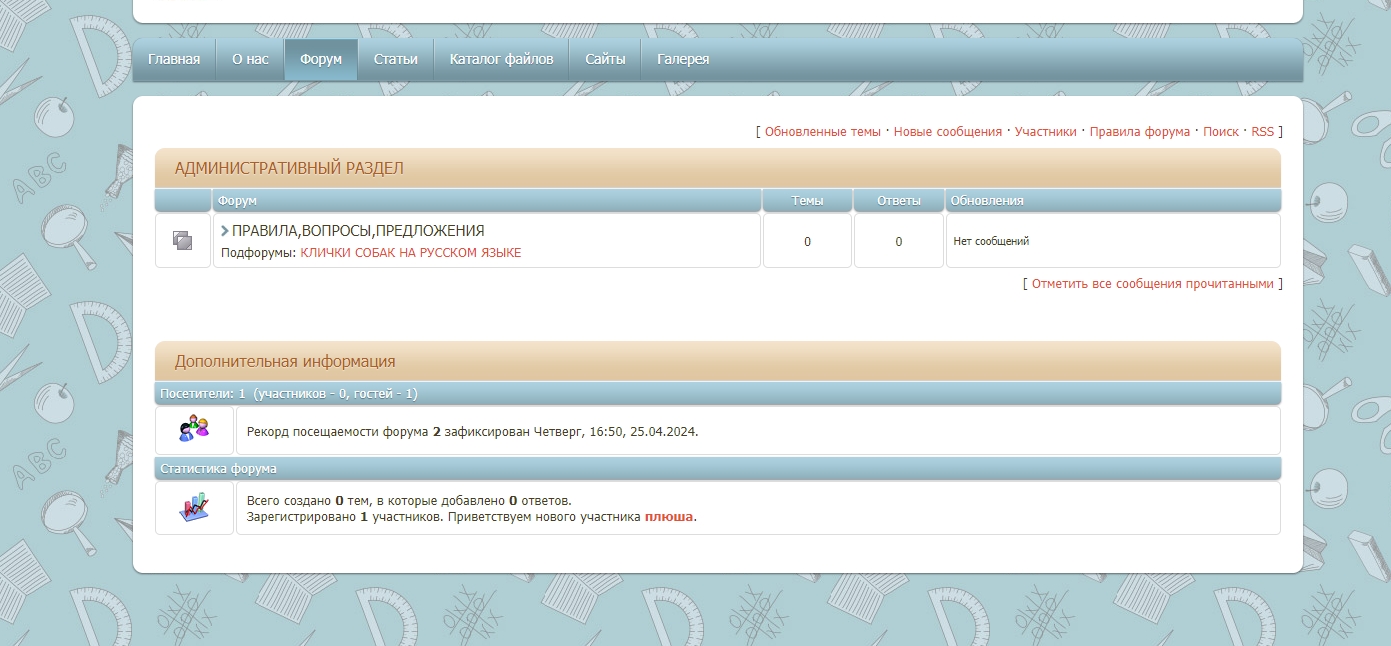Open the Главная menu tab
This screenshot has height=646, width=1391.
point(174,59)
